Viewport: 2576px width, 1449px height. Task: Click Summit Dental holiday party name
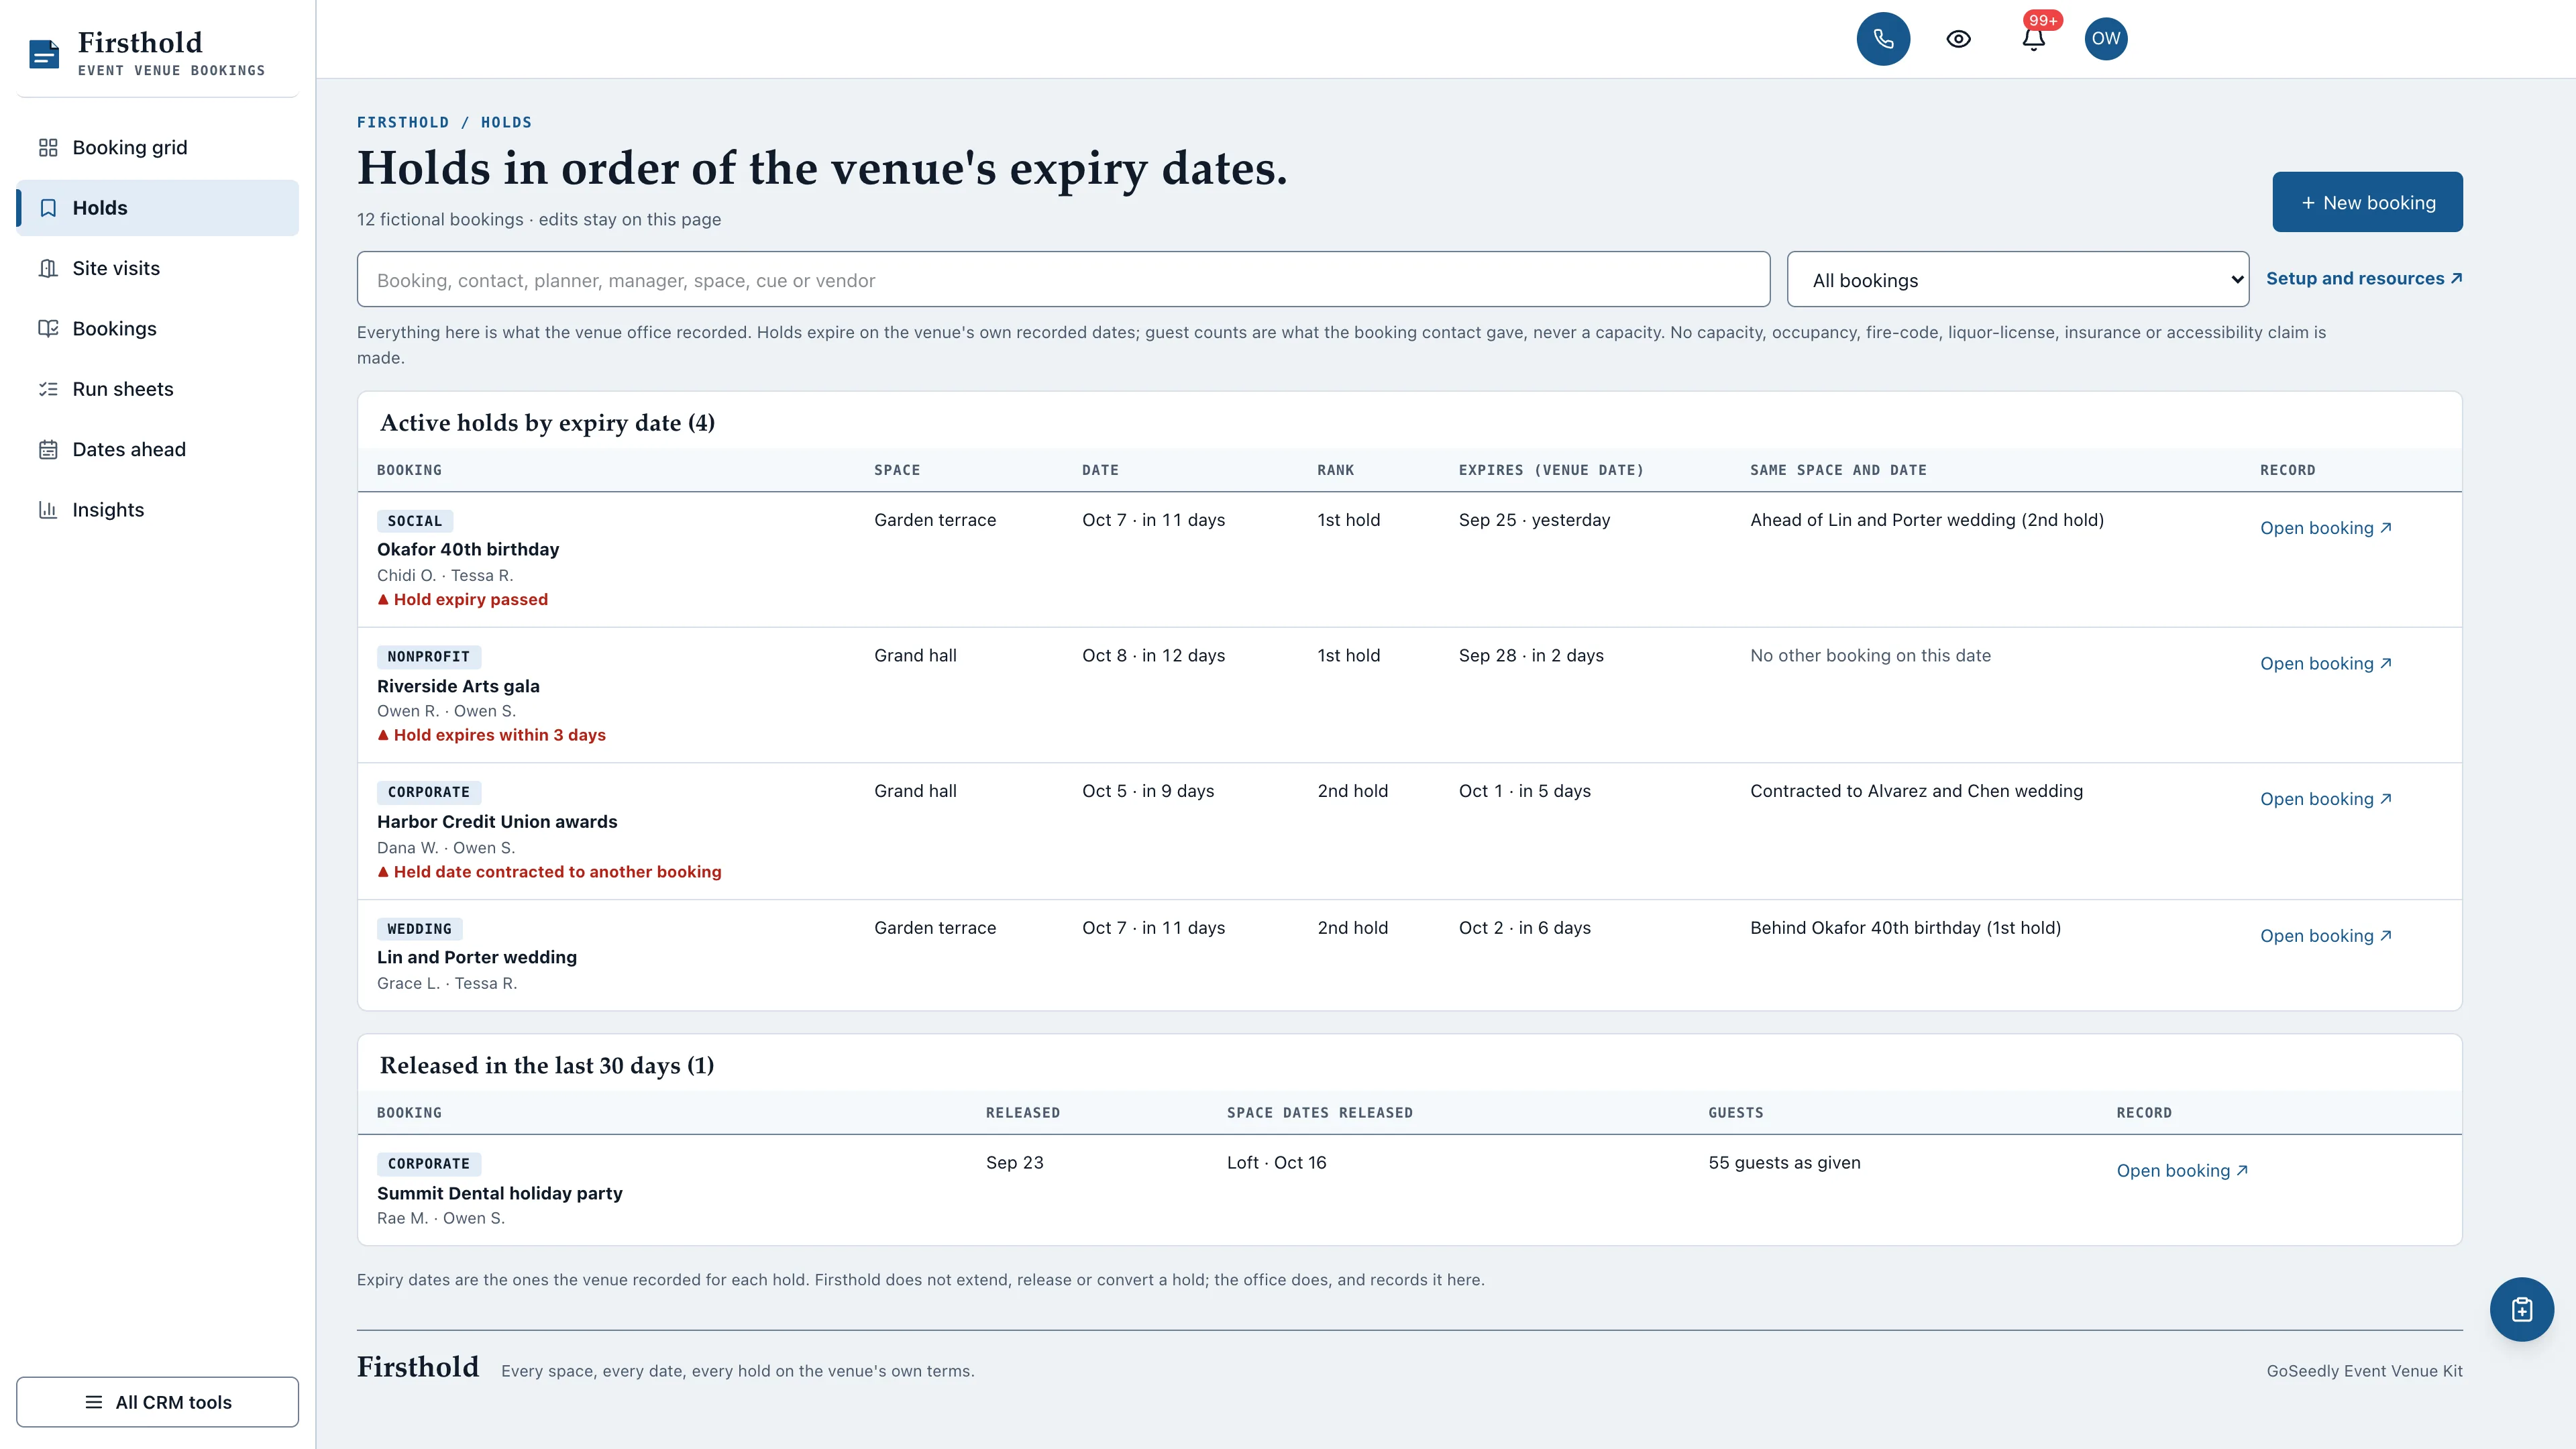[x=499, y=1193]
